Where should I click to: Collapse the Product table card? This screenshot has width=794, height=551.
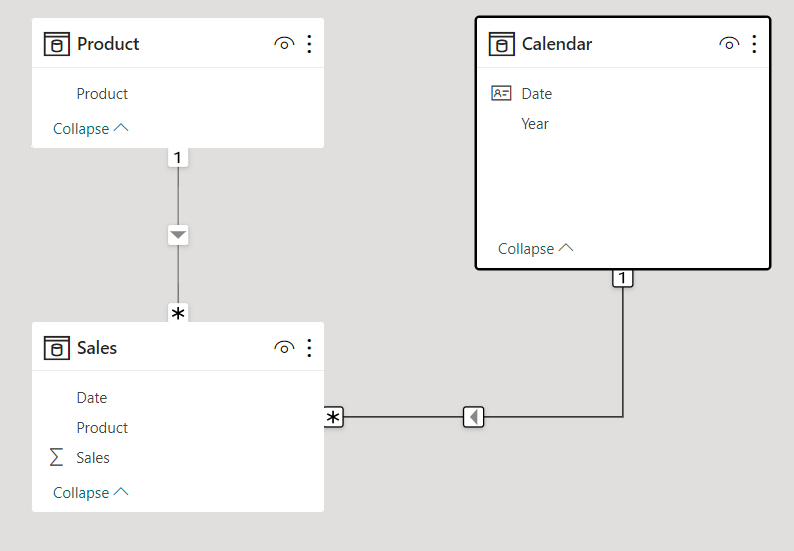91,129
